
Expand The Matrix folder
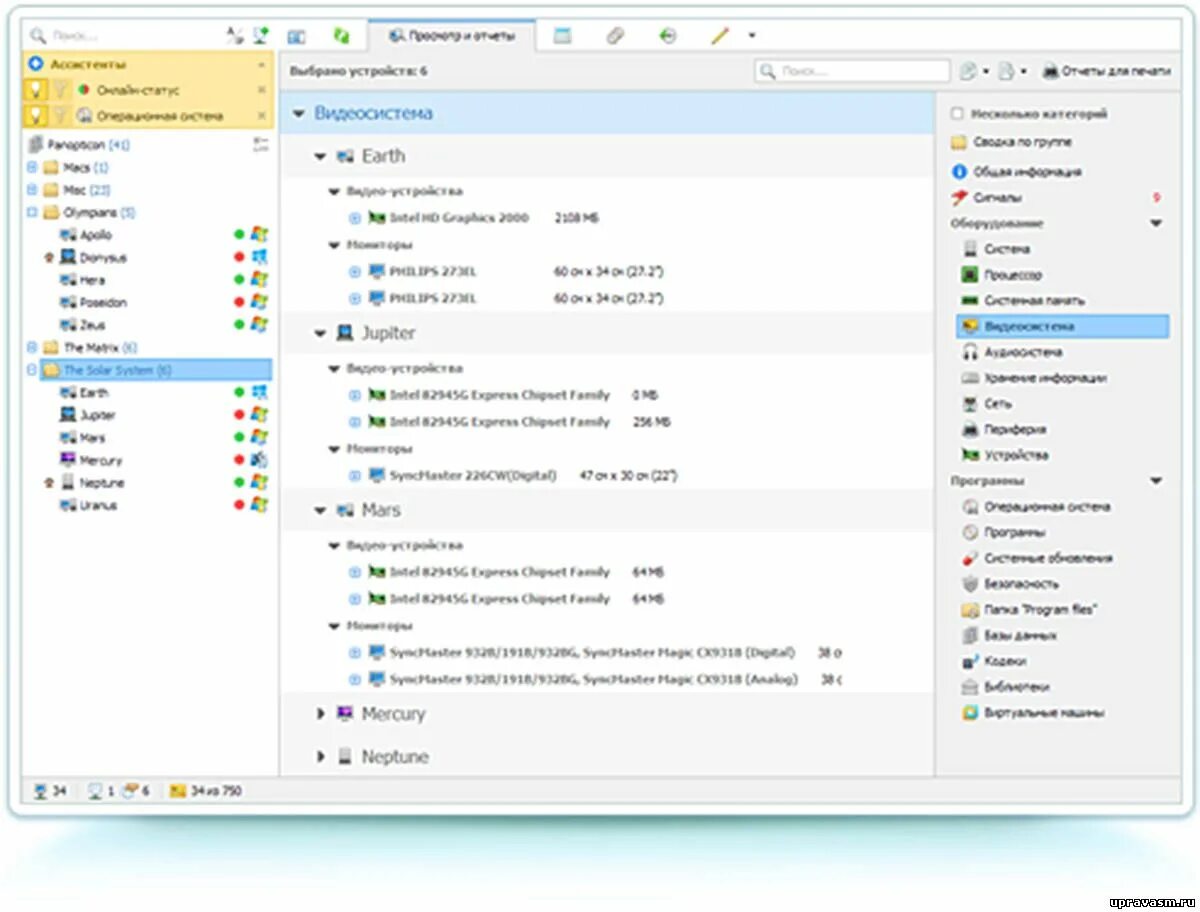click(32, 348)
